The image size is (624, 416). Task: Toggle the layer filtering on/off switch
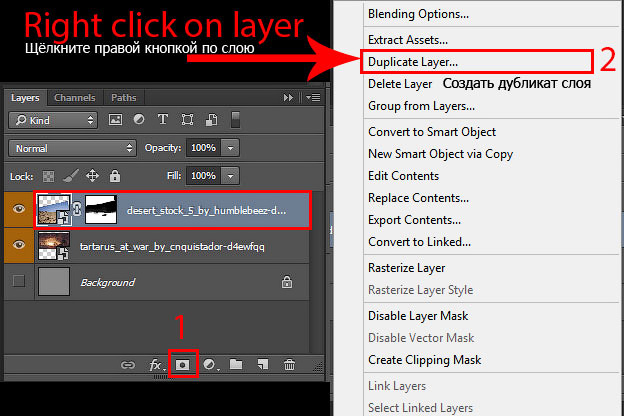(235, 120)
